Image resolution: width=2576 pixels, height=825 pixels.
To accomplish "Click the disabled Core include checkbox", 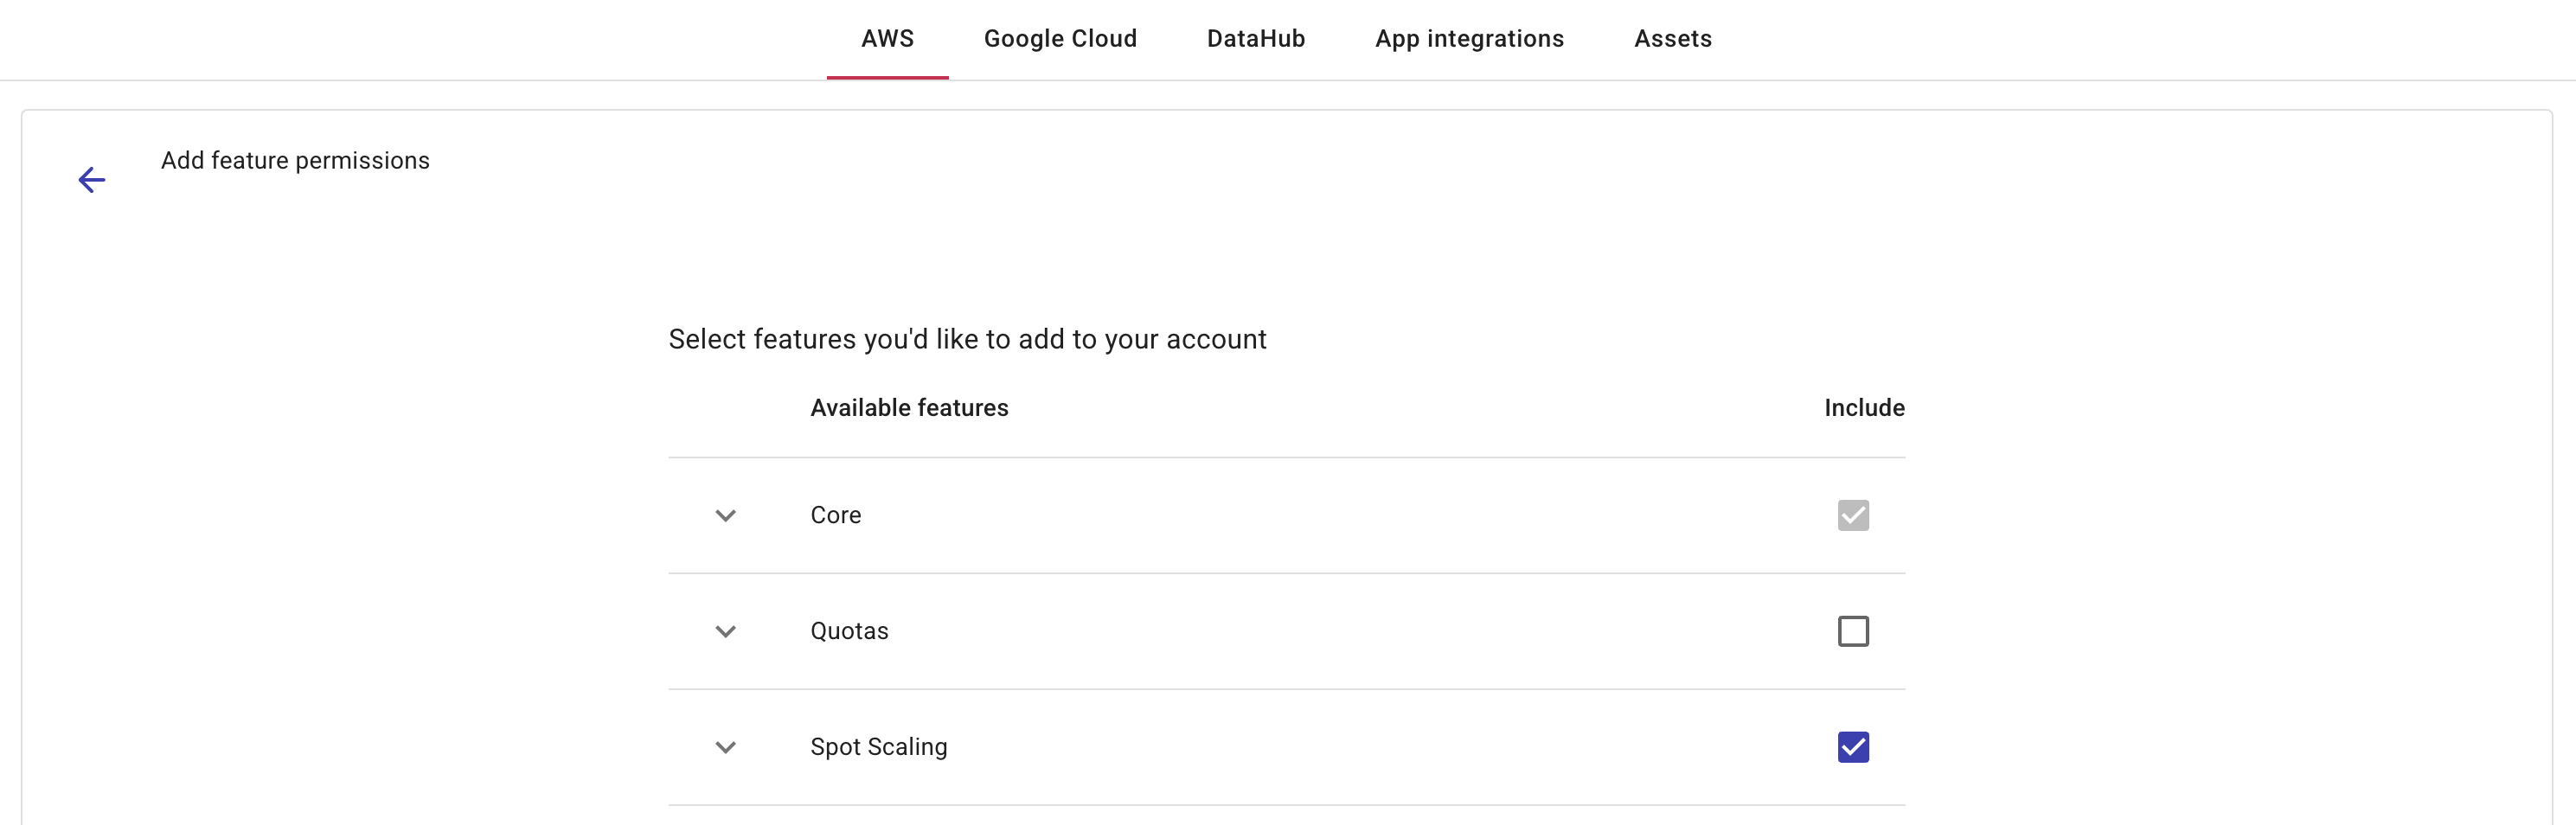I will pyautogui.click(x=1853, y=516).
